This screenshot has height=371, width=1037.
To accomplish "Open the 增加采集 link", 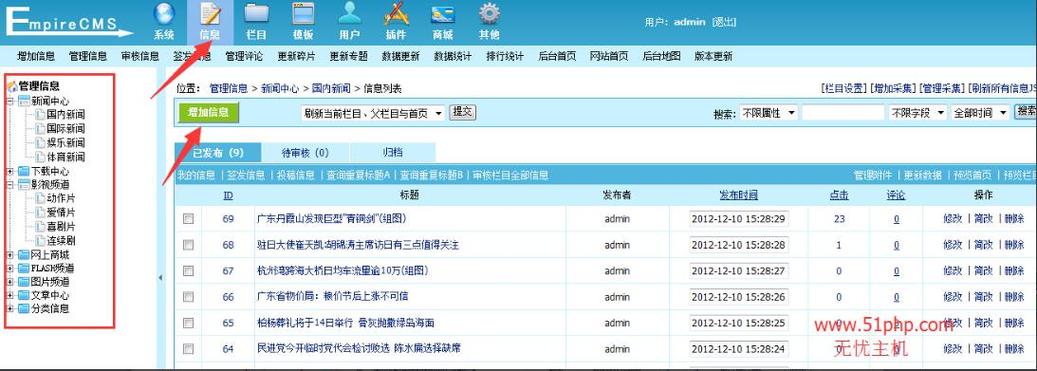I will tap(893, 88).
